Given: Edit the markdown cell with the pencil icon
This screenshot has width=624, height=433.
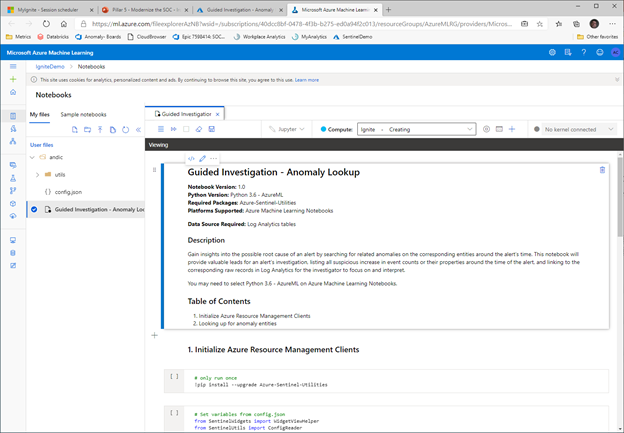Looking at the screenshot, I should [203, 158].
